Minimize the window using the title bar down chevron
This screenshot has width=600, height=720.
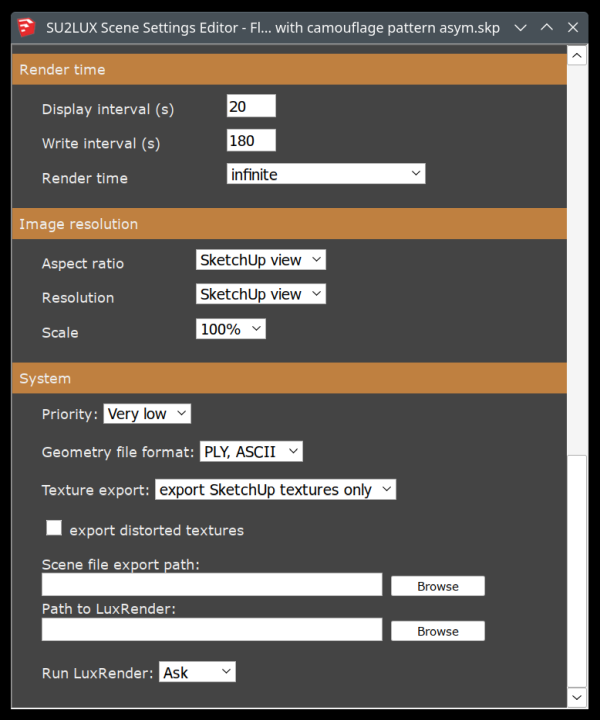tap(520, 28)
